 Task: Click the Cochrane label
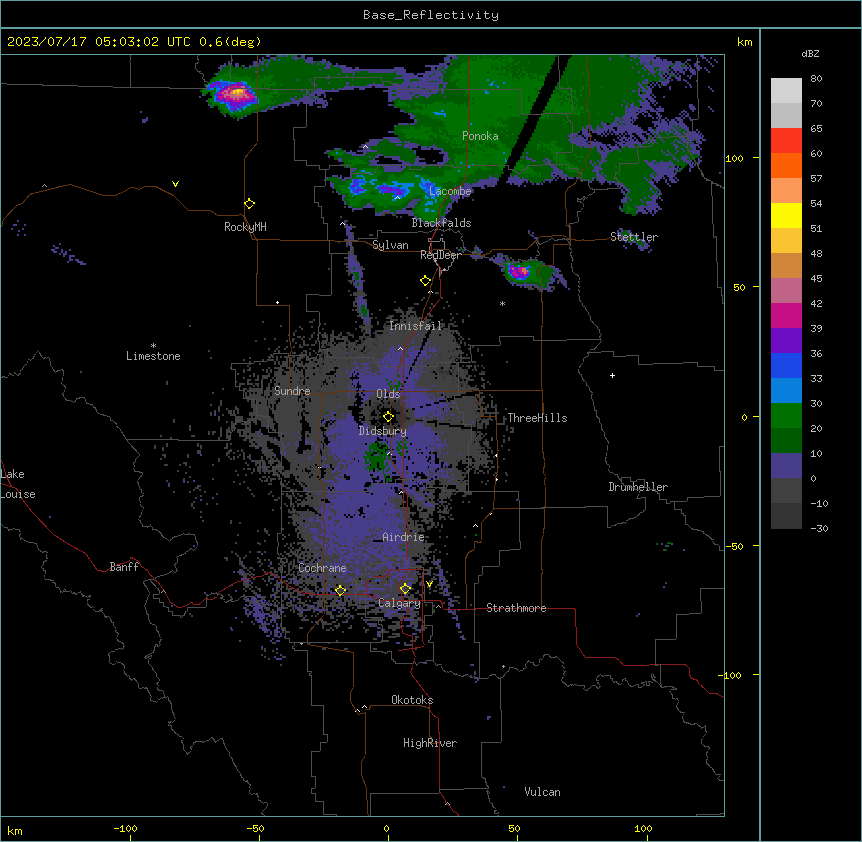pos(322,568)
